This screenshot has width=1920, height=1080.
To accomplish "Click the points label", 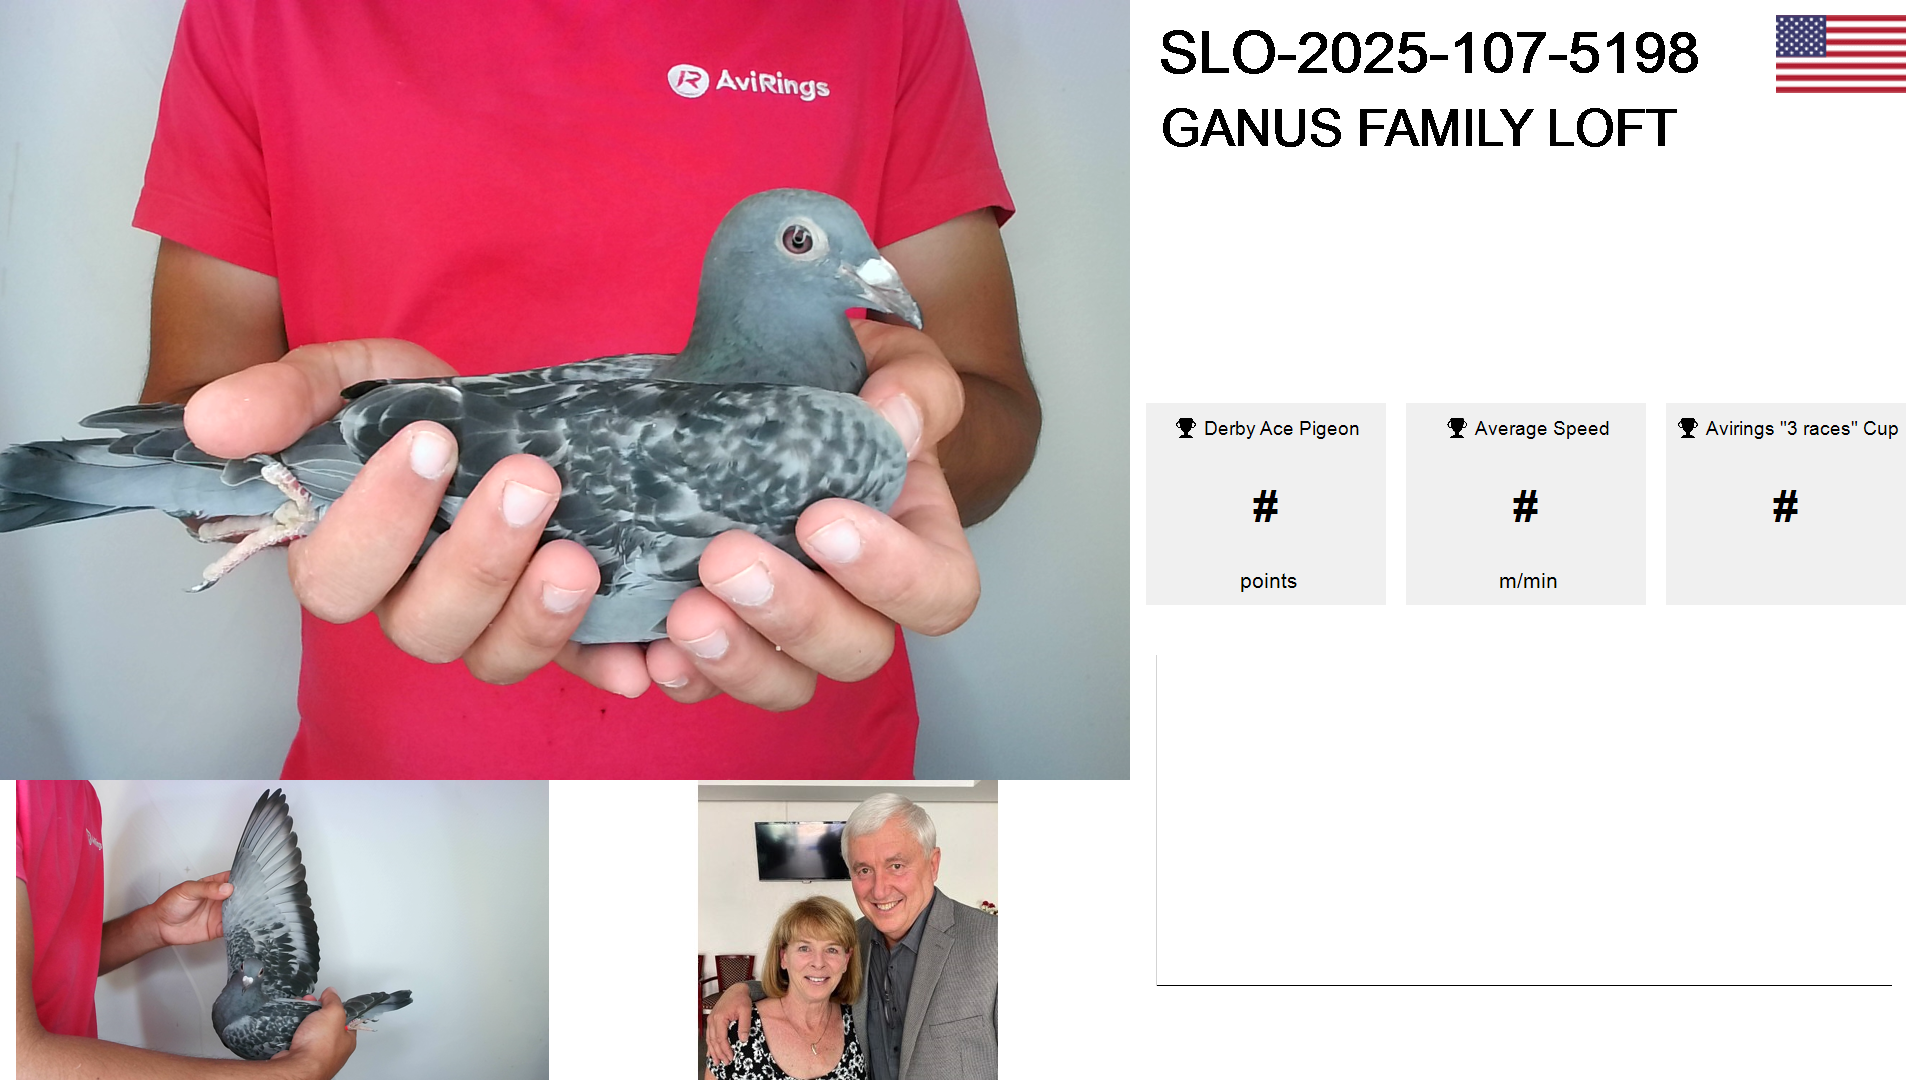I will pyautogui.click(x=1268, y=581).
